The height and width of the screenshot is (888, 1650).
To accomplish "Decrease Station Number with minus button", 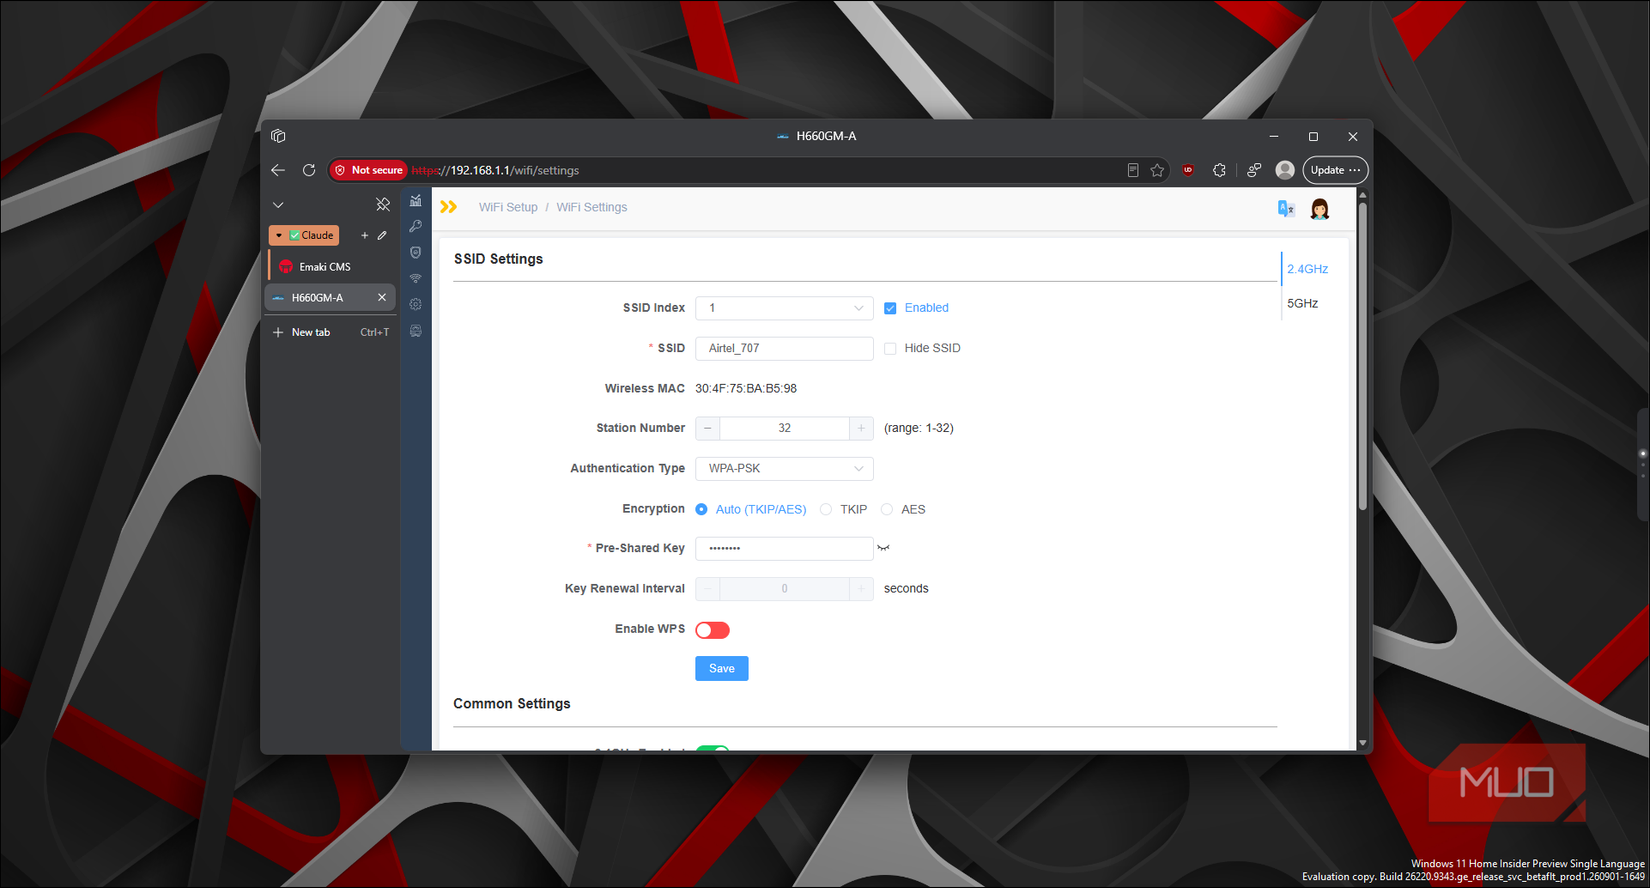I will (x=708, y=428).
